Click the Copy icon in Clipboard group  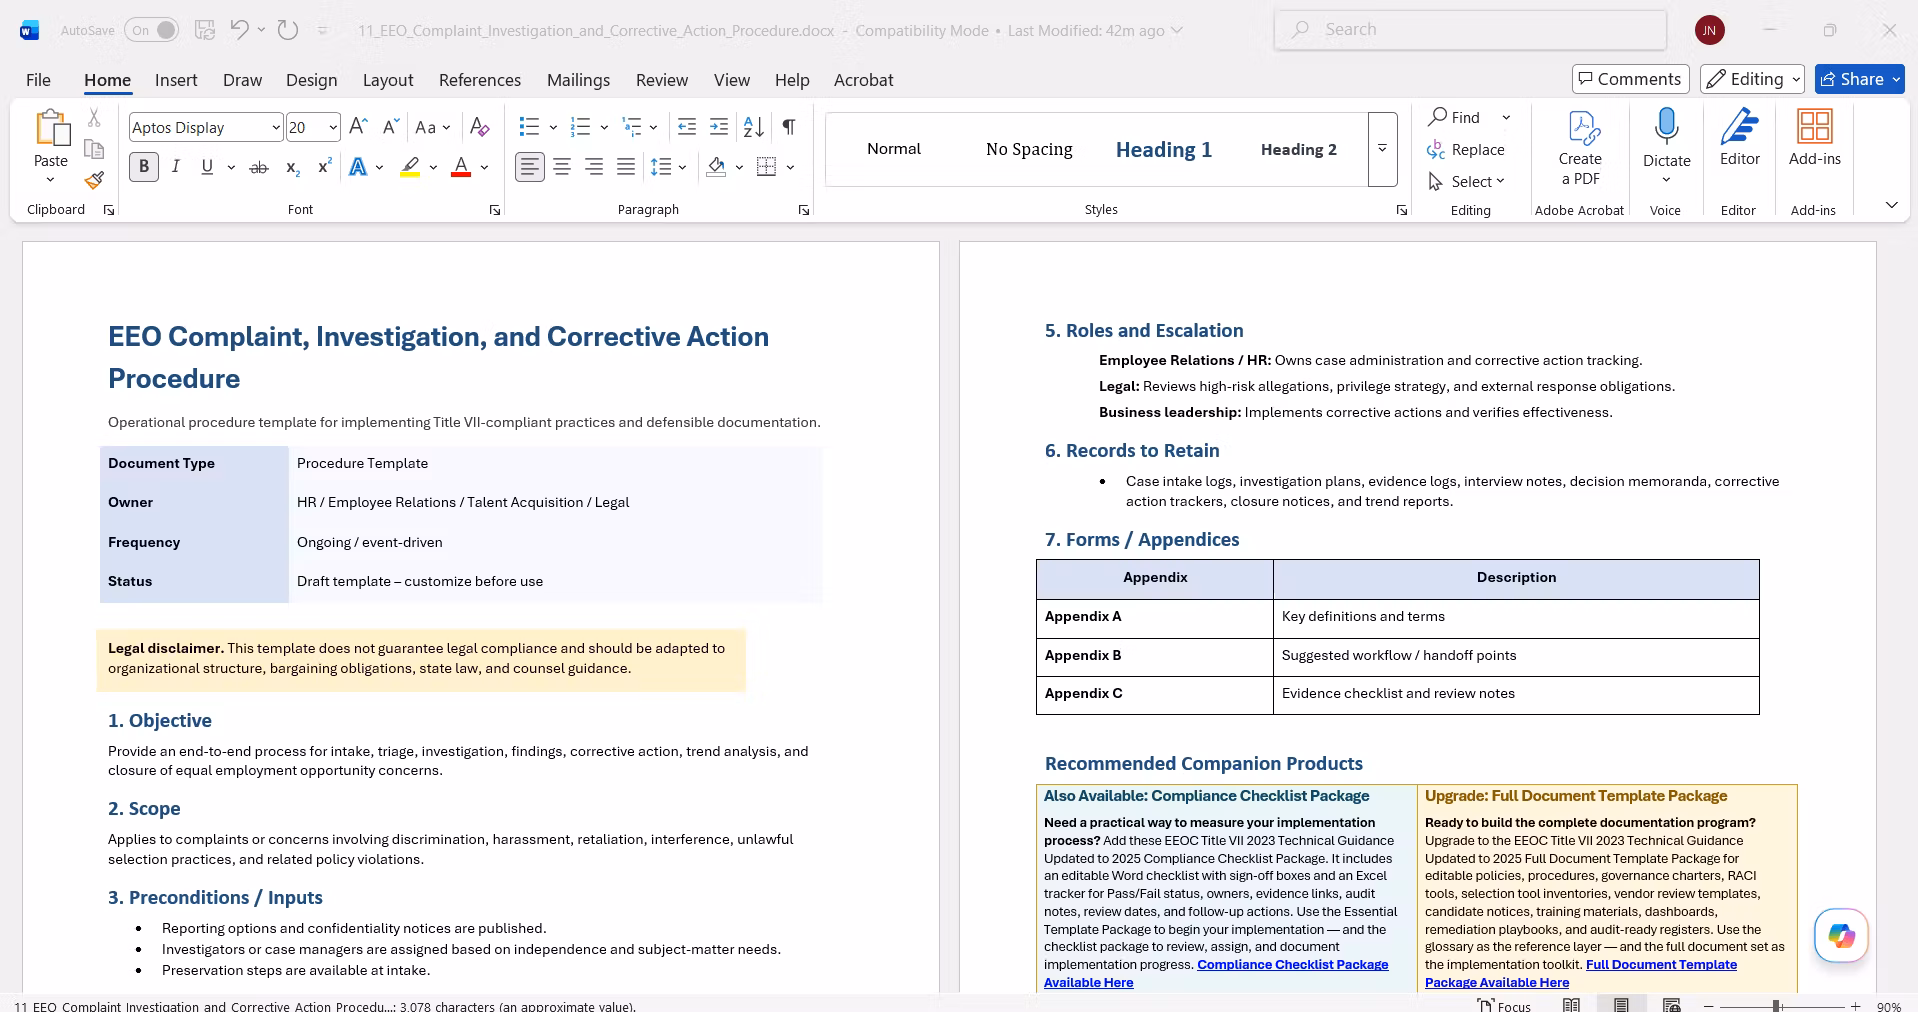point(94,149)
